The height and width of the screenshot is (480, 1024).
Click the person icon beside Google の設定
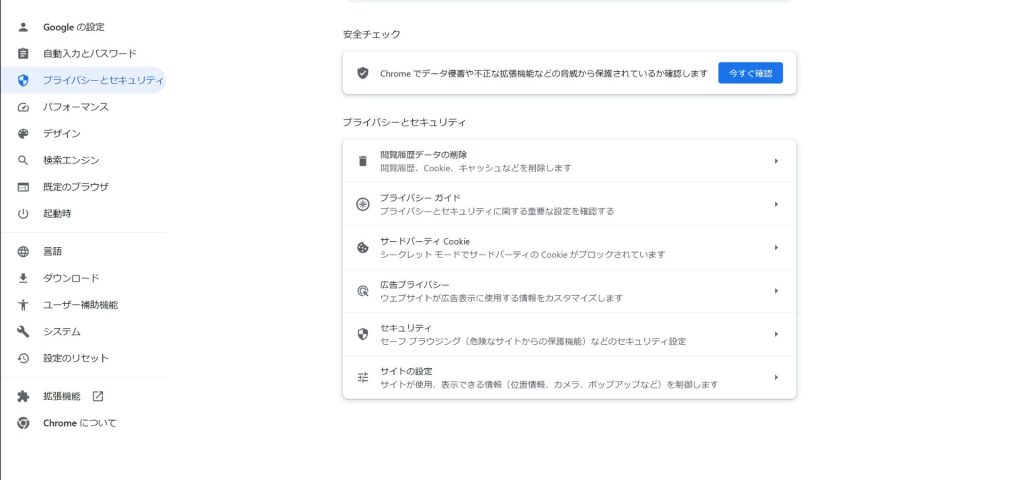pos(23,27)
